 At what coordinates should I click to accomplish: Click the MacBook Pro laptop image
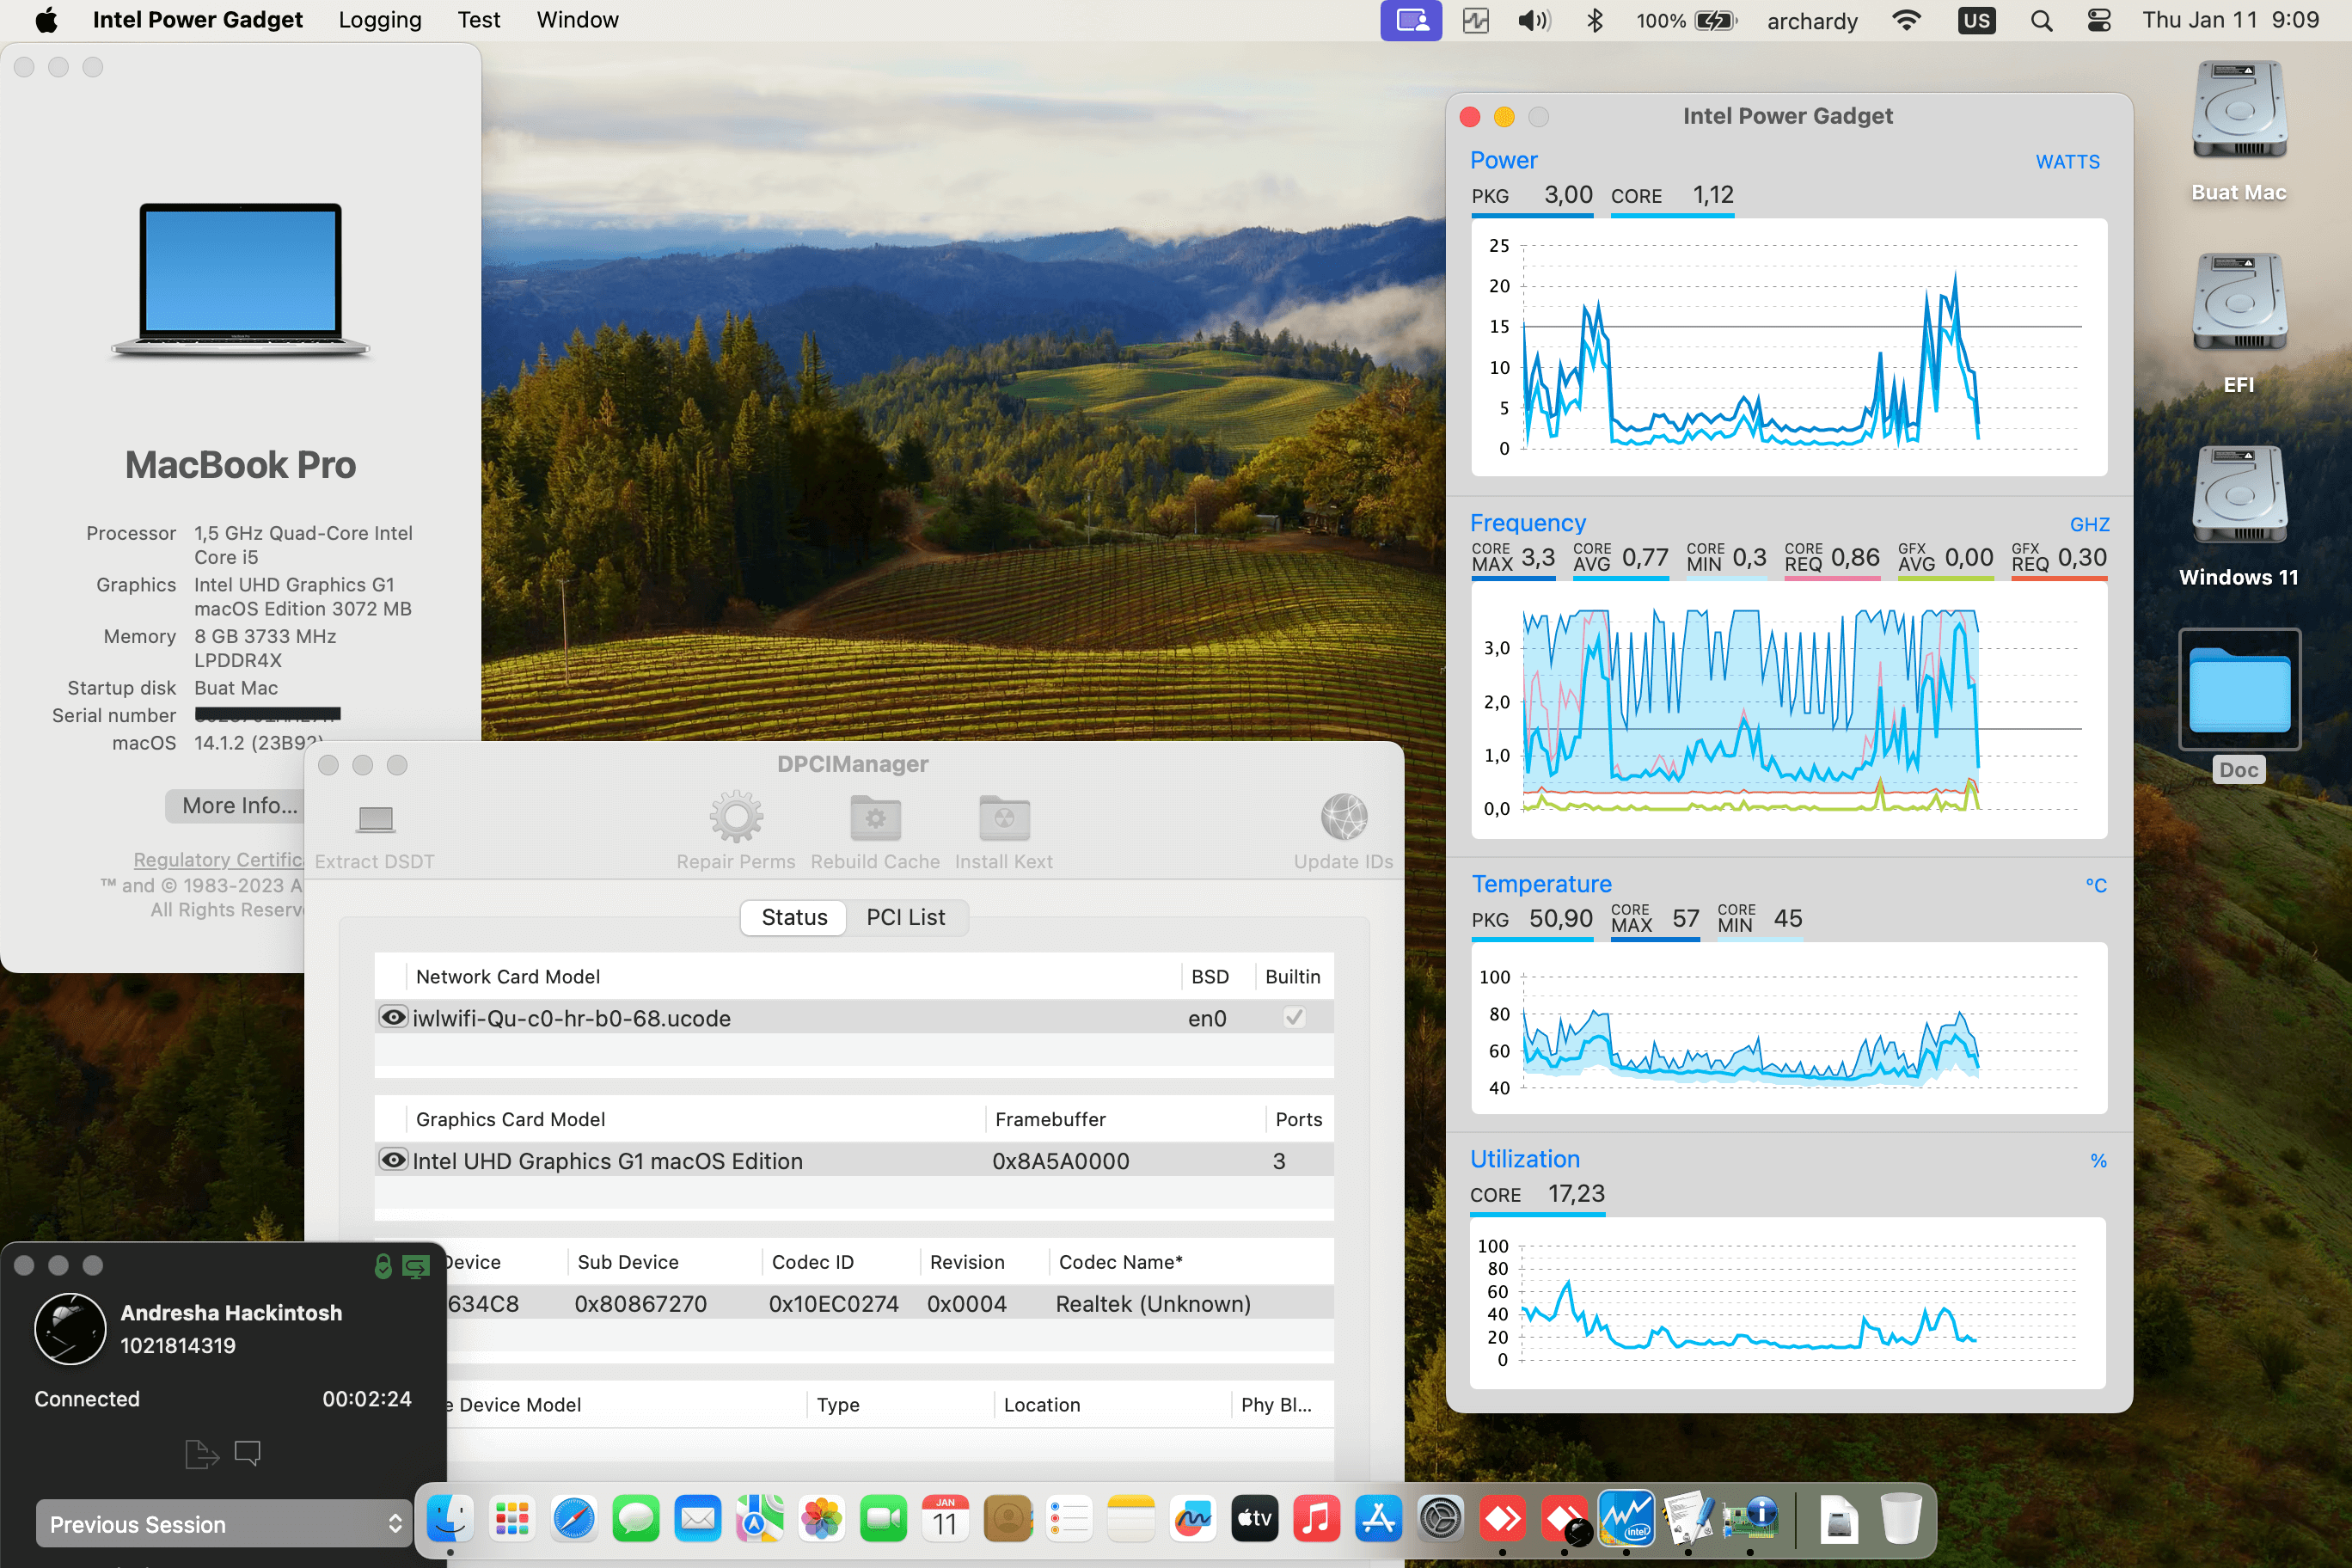[240, 280]
